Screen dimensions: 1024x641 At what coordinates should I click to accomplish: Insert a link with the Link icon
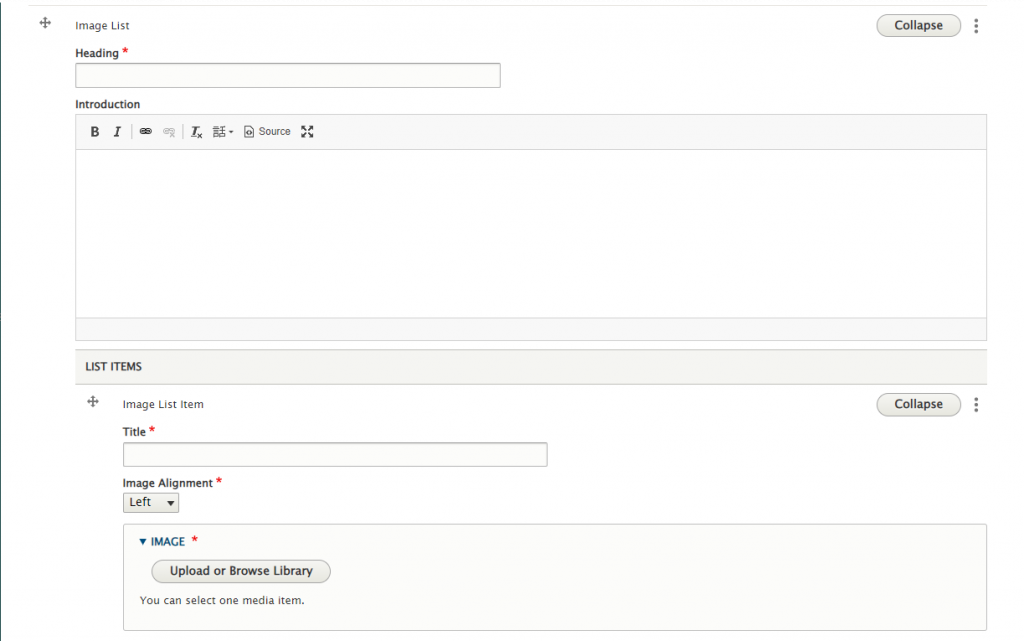tap(146, 132)
